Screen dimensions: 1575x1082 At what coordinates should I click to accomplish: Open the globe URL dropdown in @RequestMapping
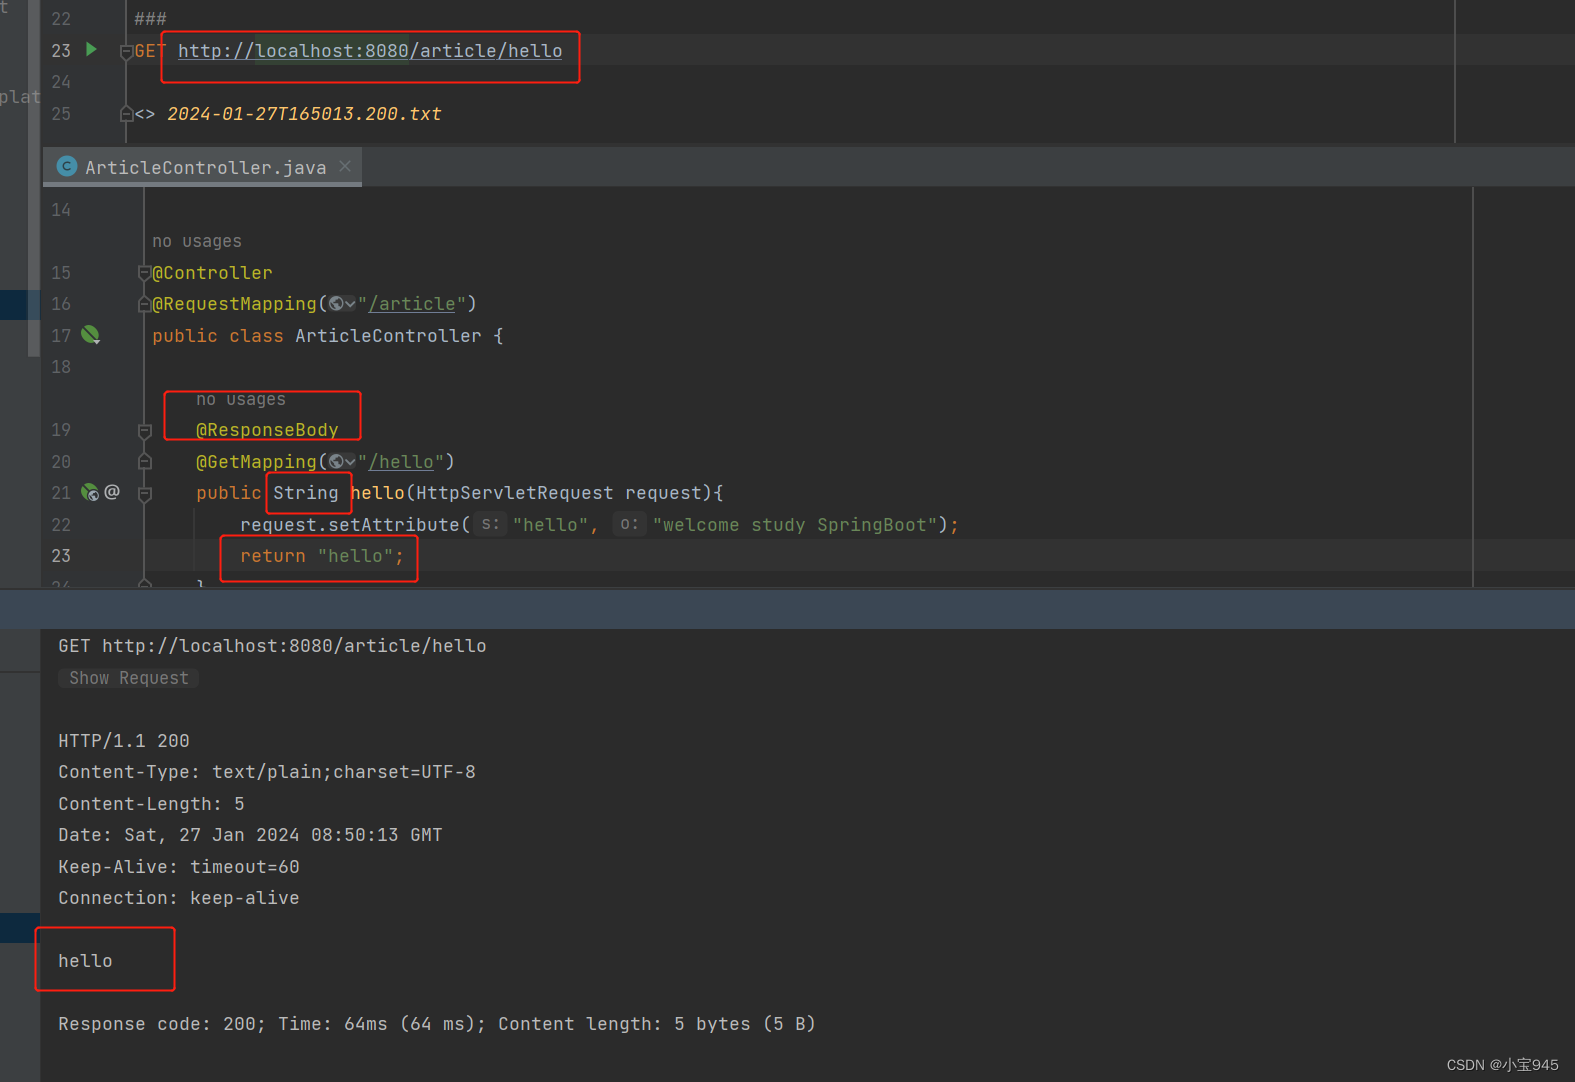tap(342, 304)
